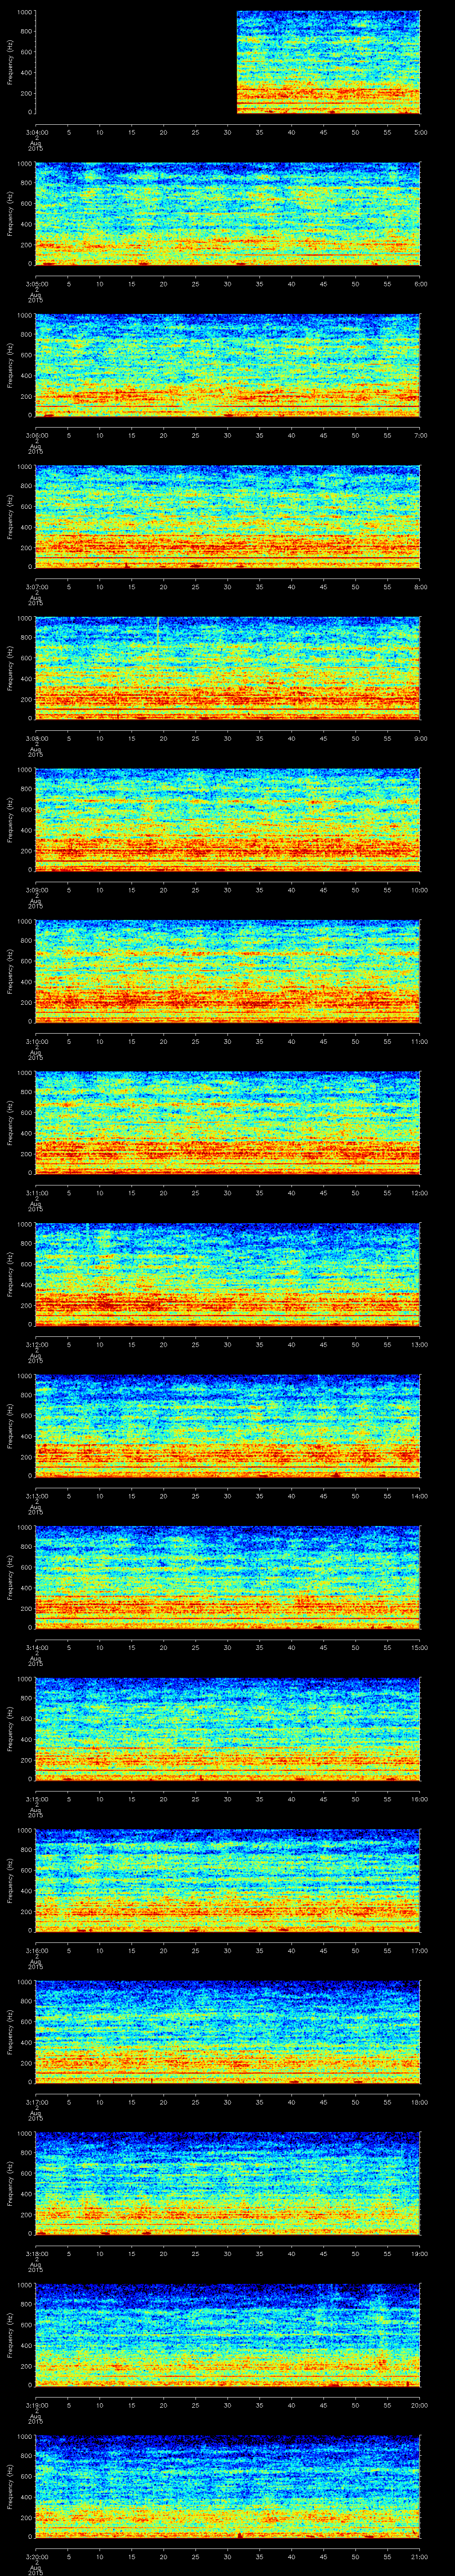Click the spectrogram panel starting at 3:12:00
Screen dimensions: 455x2576
tap(228, 1276)
